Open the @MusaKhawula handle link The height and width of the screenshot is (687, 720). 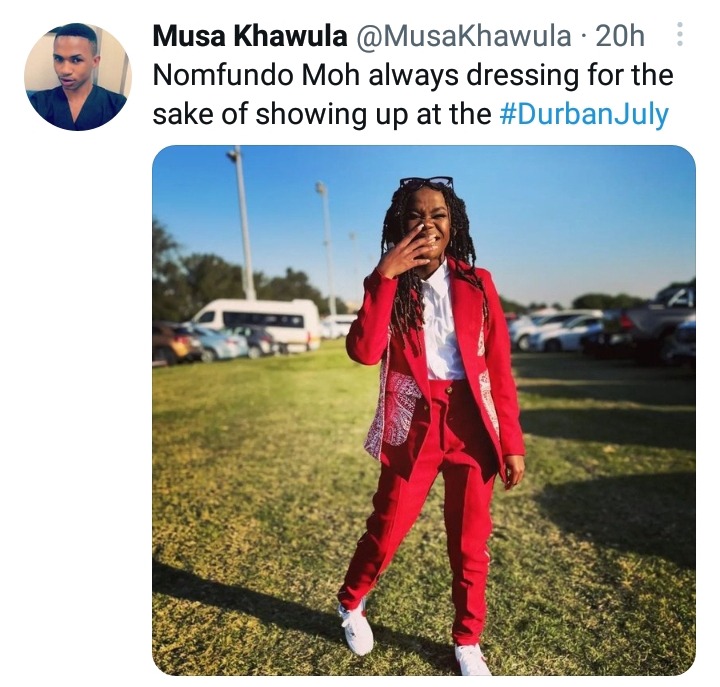tap(463, 35)
